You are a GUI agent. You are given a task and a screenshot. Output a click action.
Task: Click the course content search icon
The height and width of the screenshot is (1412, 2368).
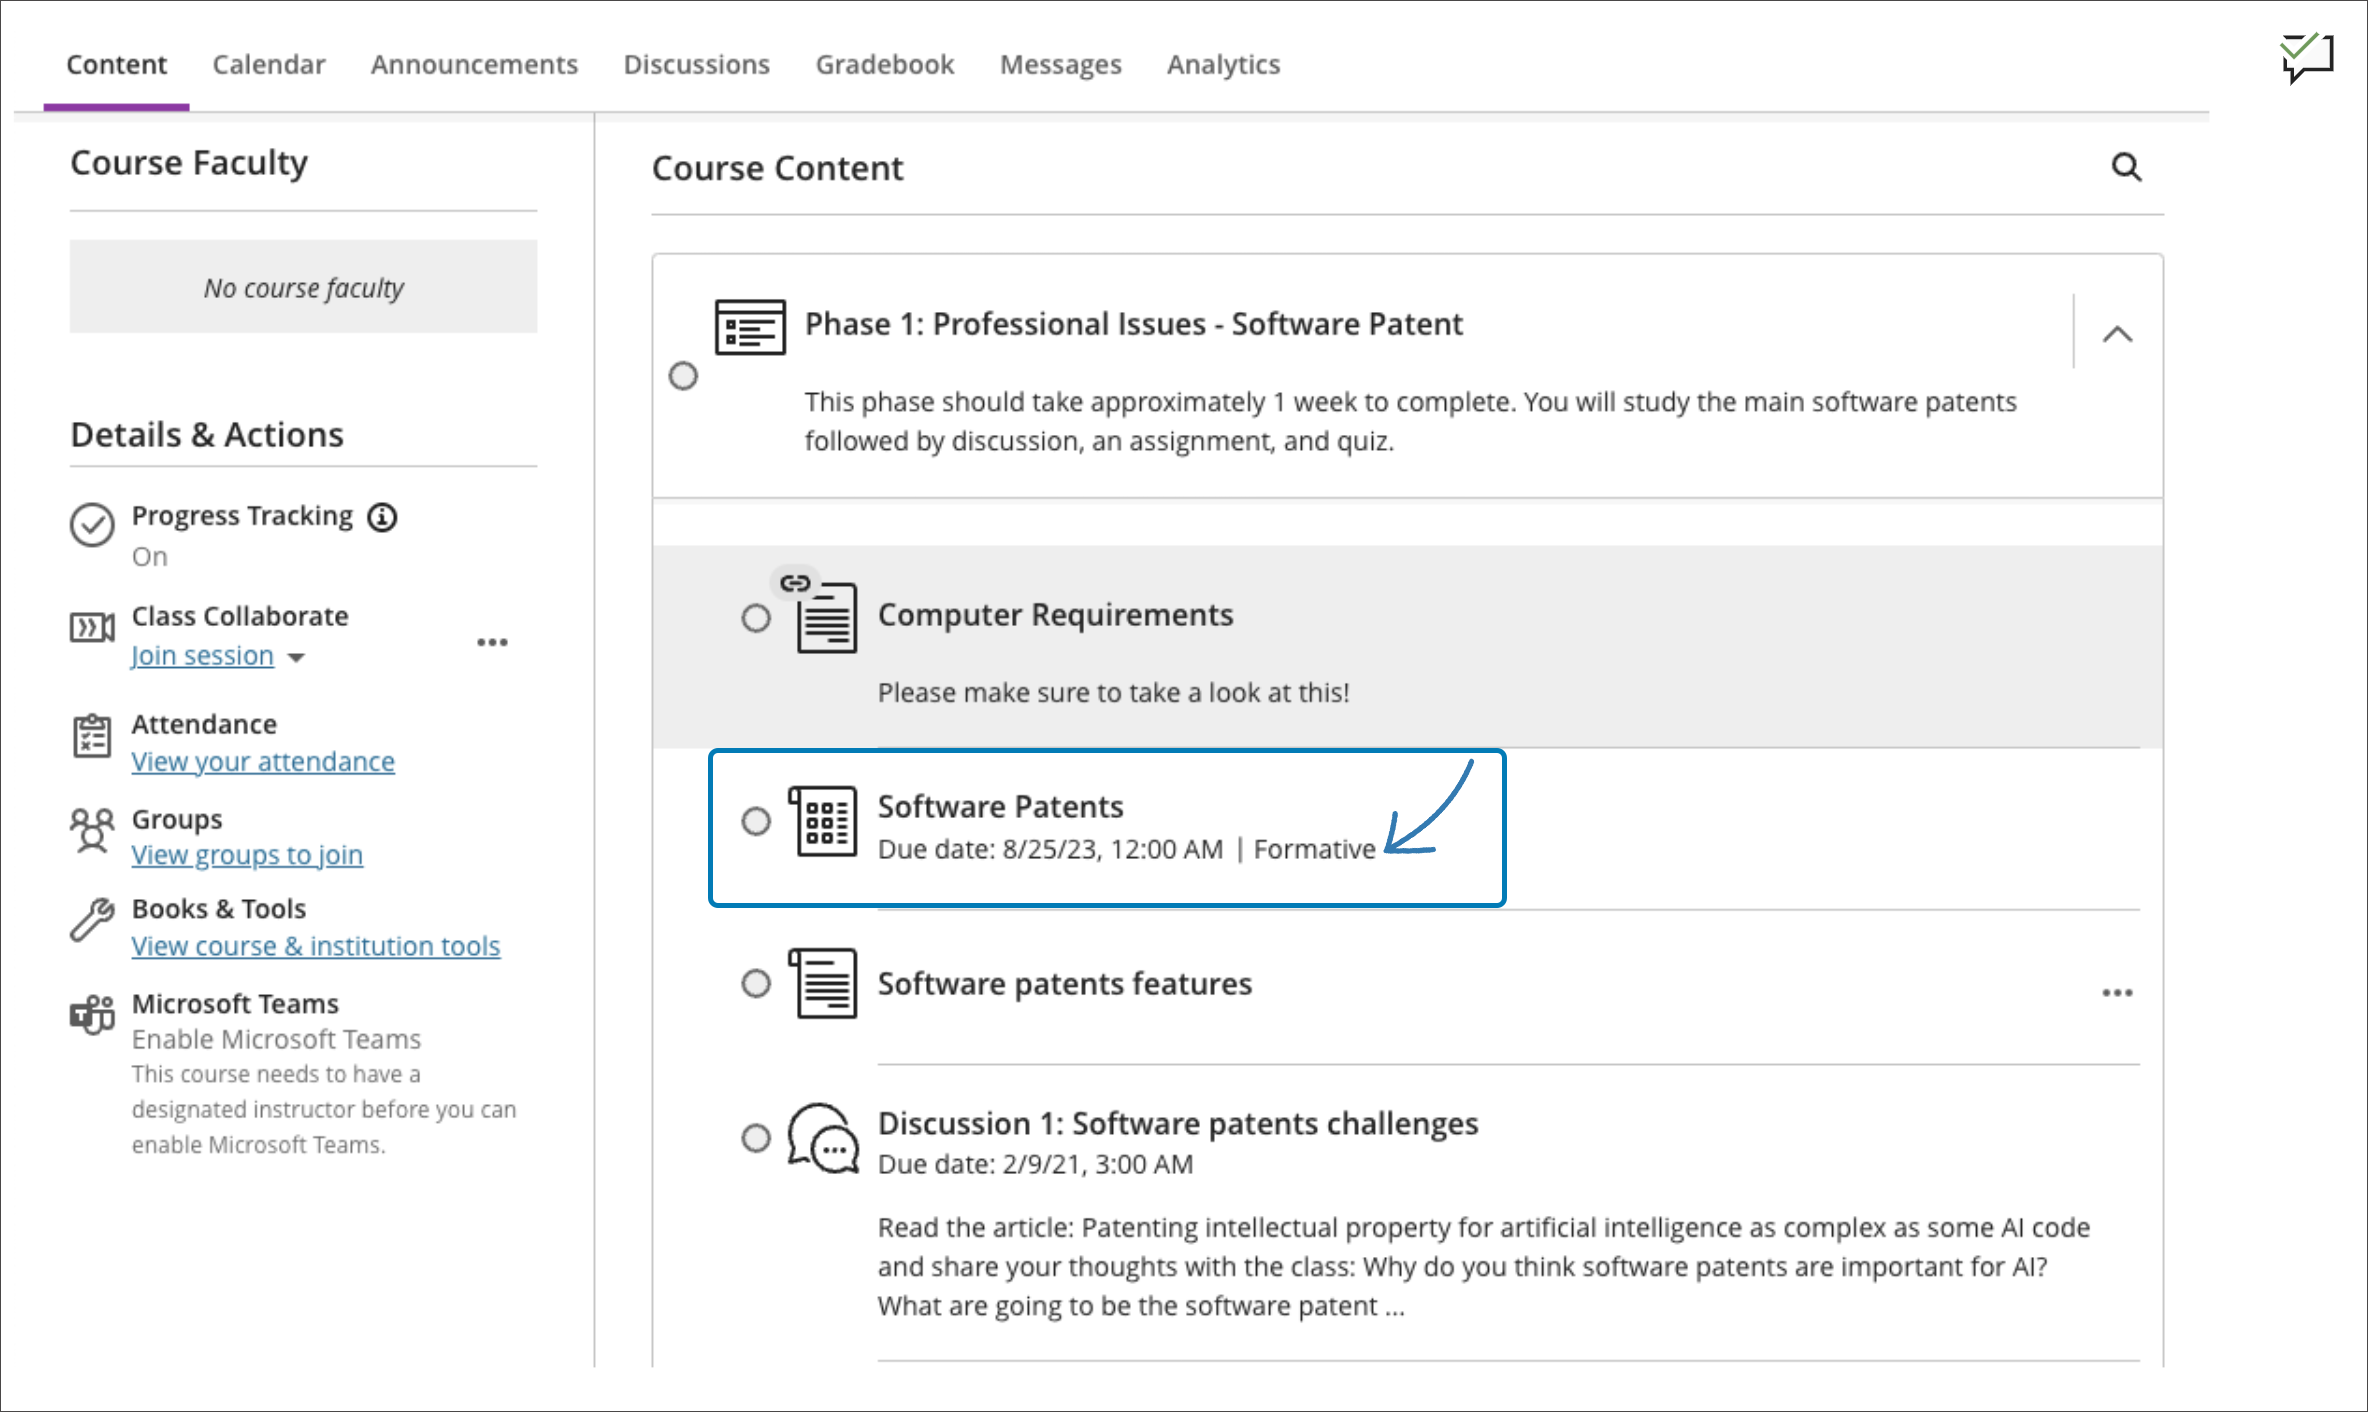(2126, 167)
